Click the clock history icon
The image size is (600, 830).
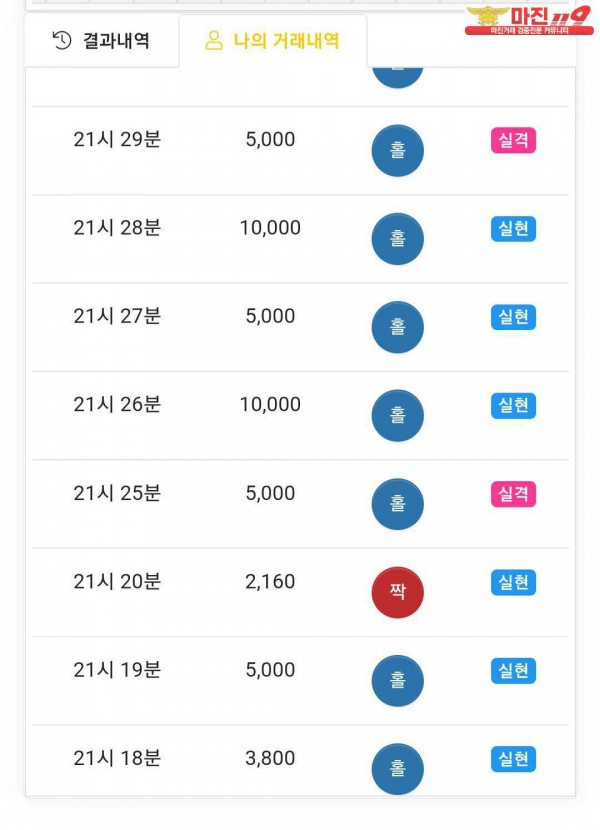(62, 41)
